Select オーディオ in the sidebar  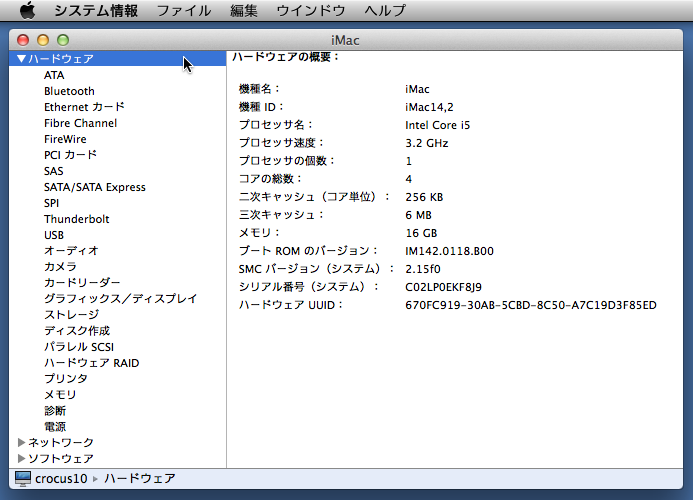pyautogui.click(x=71, y=251)
